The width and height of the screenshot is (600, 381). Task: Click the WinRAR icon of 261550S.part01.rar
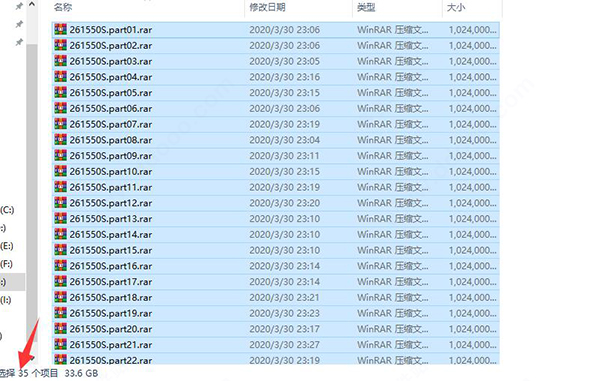pyautogui.click(x=60, y=29)
